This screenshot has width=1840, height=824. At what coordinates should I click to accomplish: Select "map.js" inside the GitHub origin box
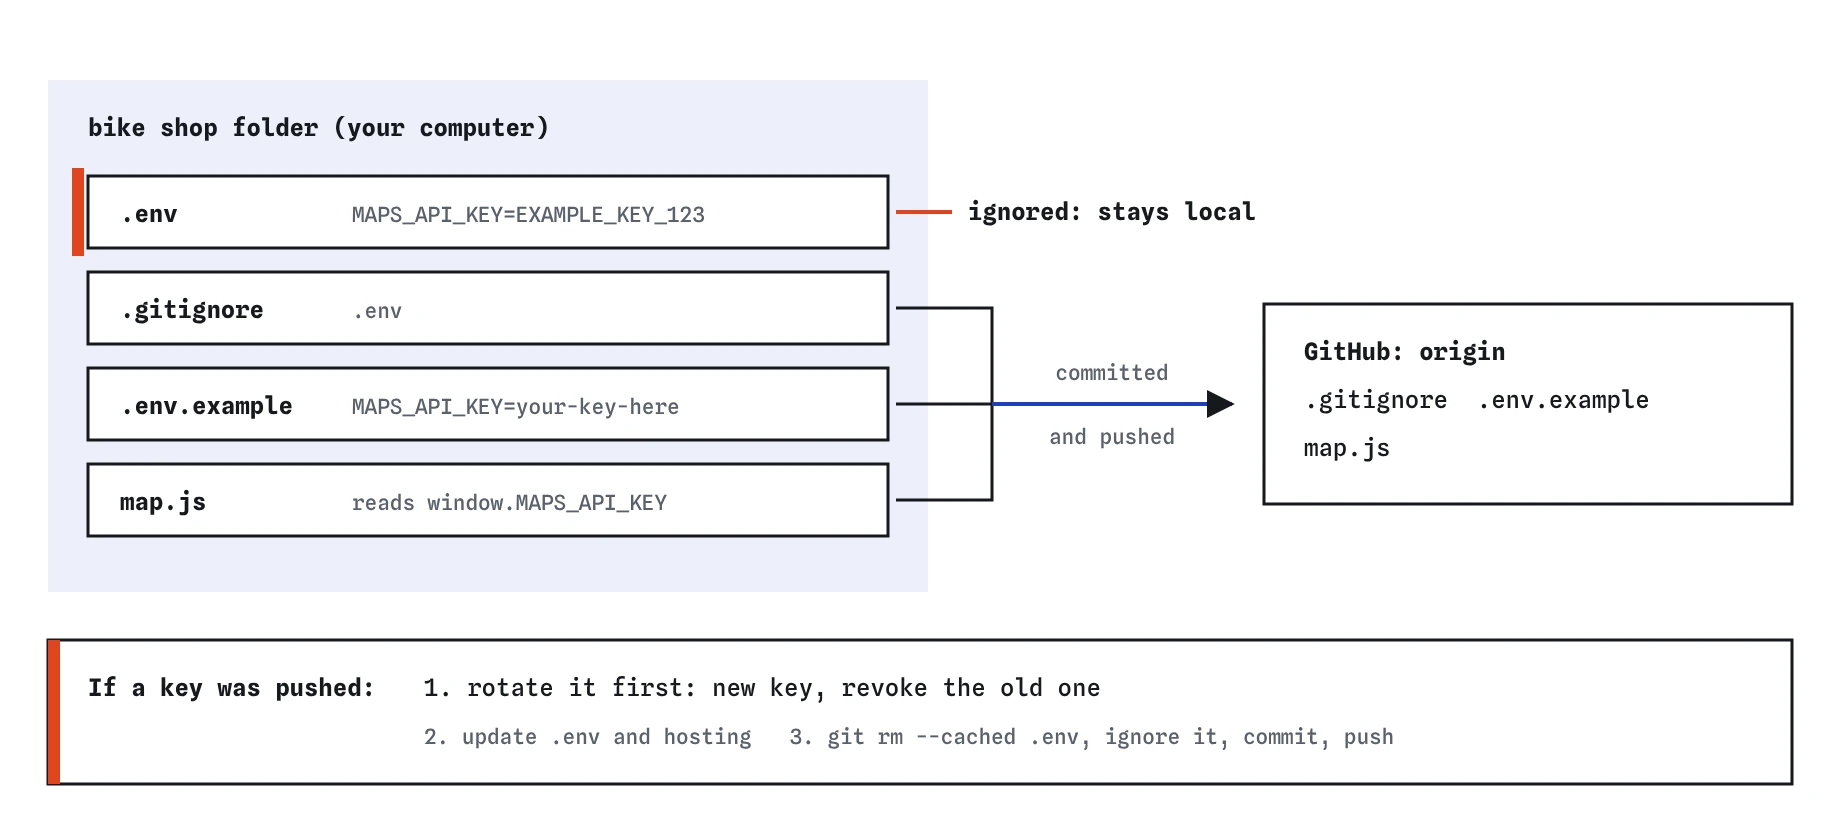click(1347, 448)
